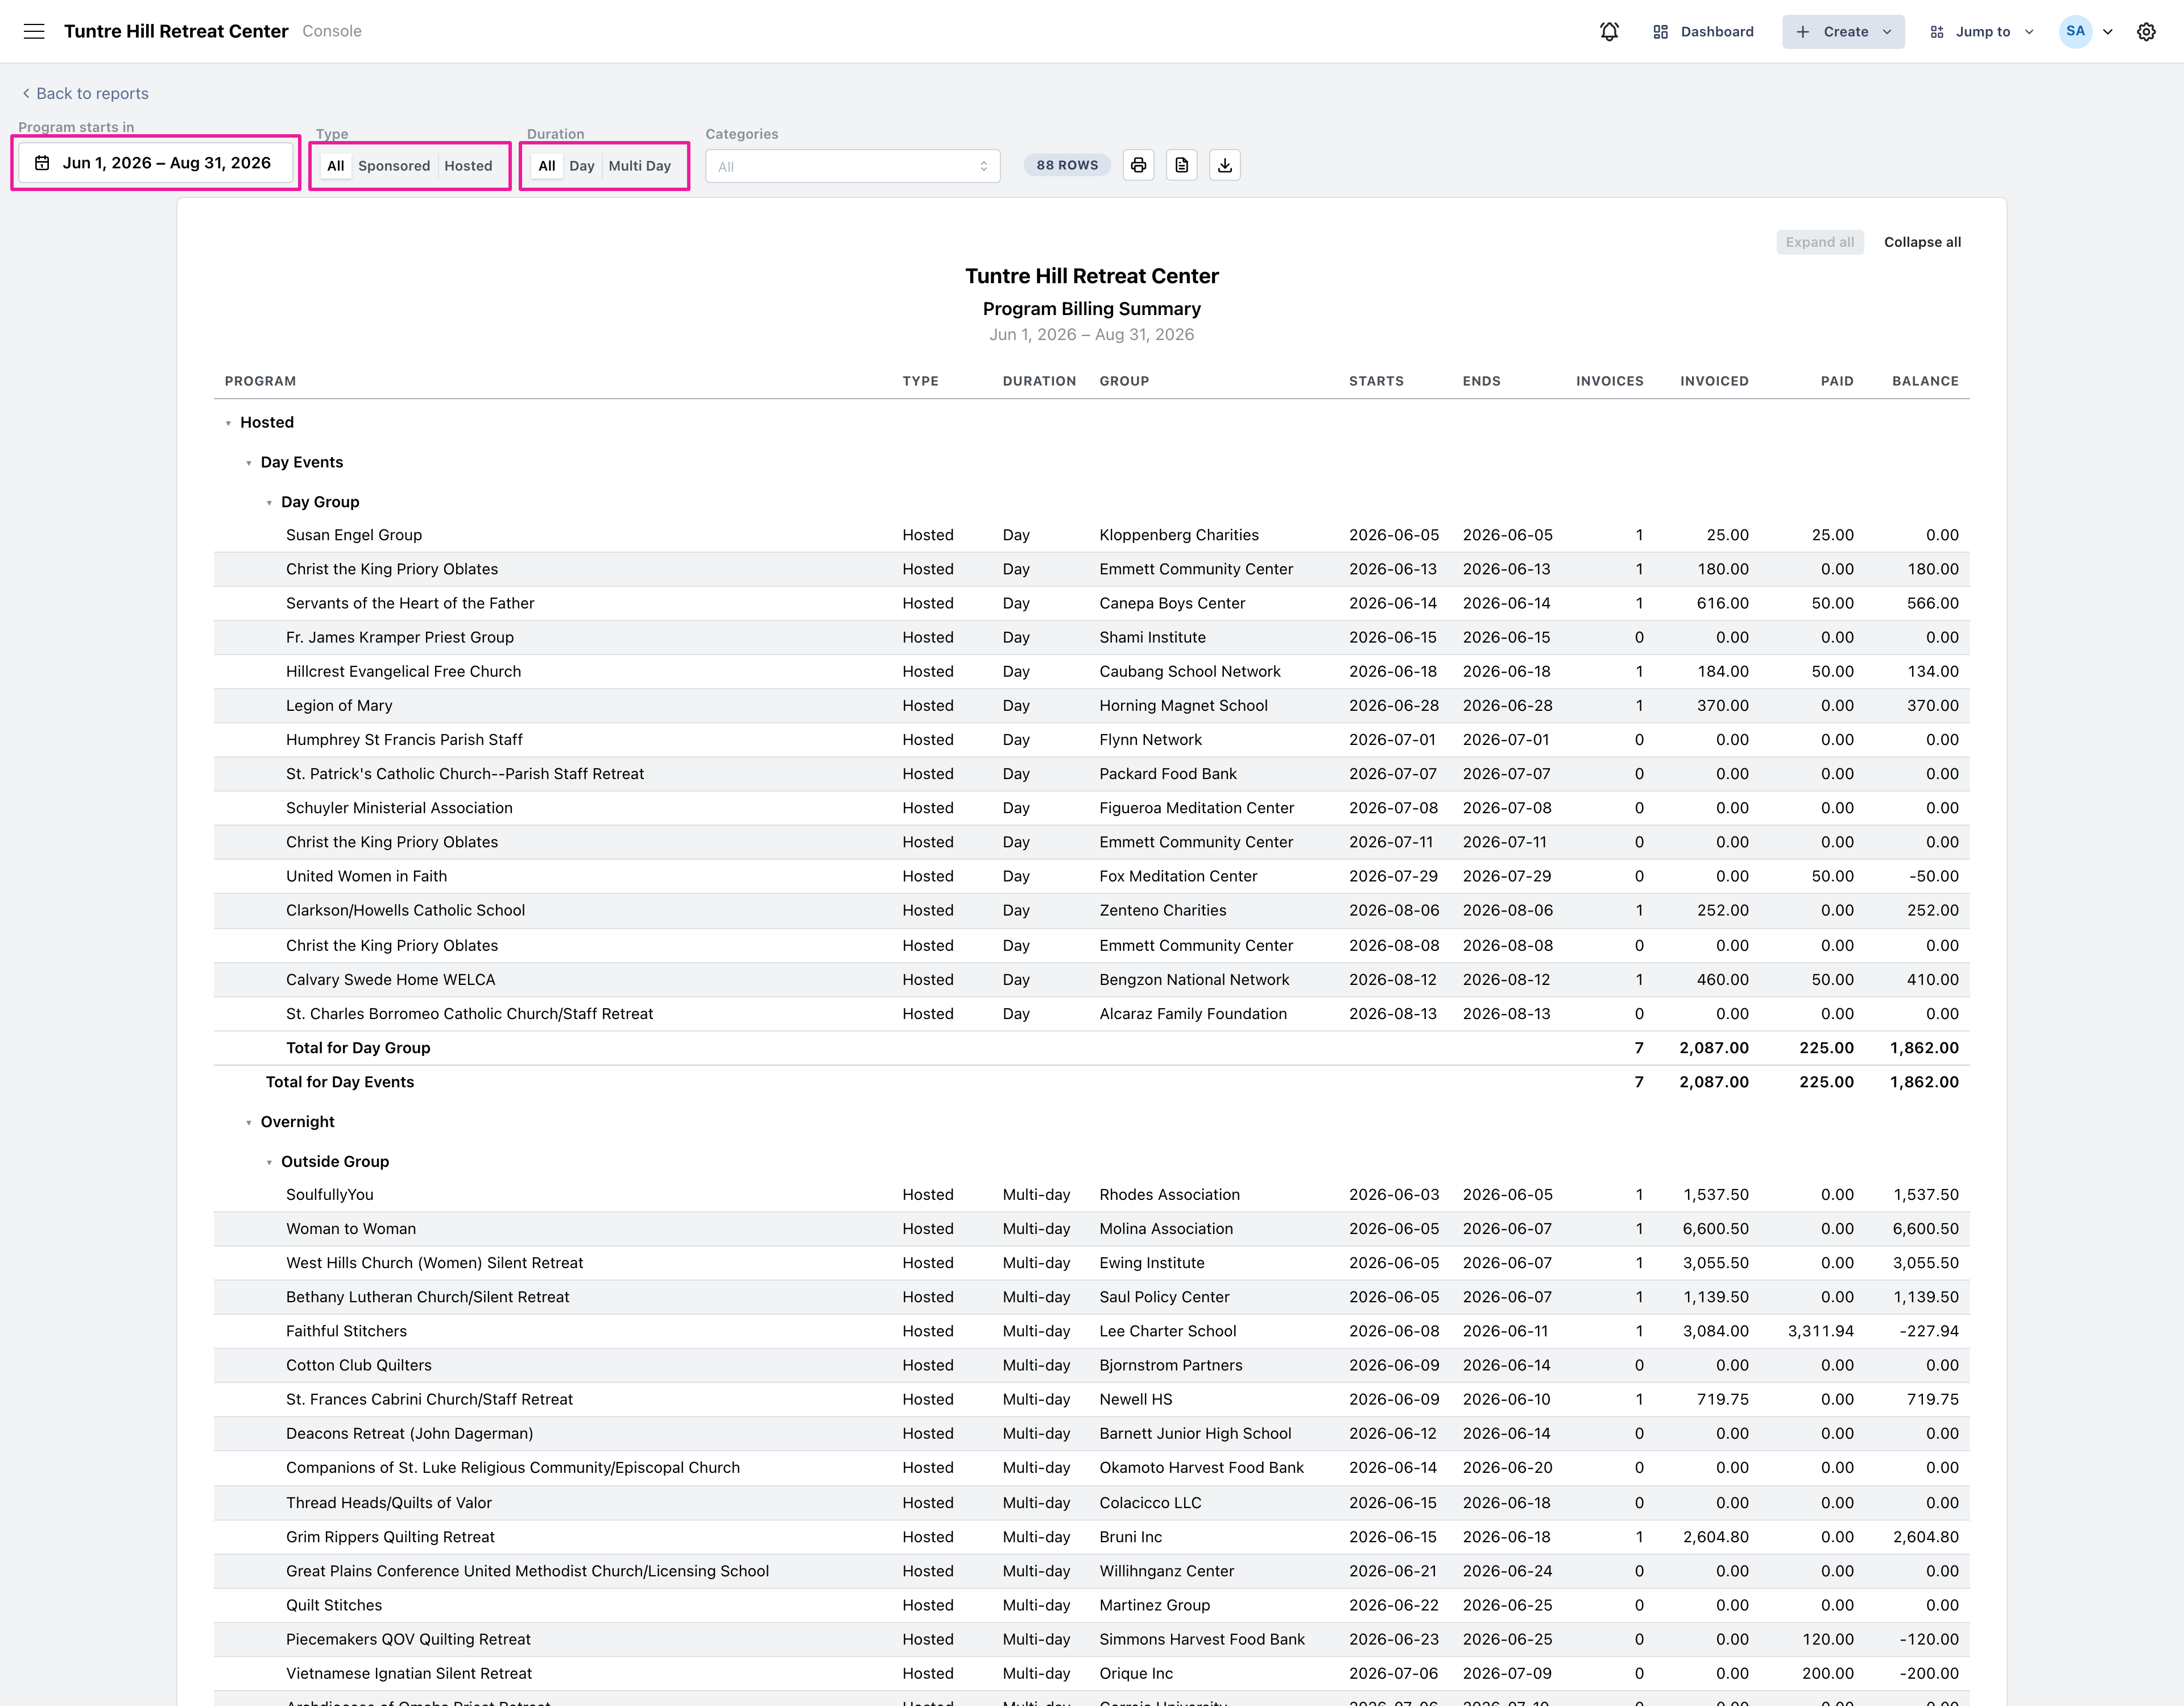Screen dimensions: 2184x1706
Task: Collapse the Day Group subsection
Action: tap(269, 503)
